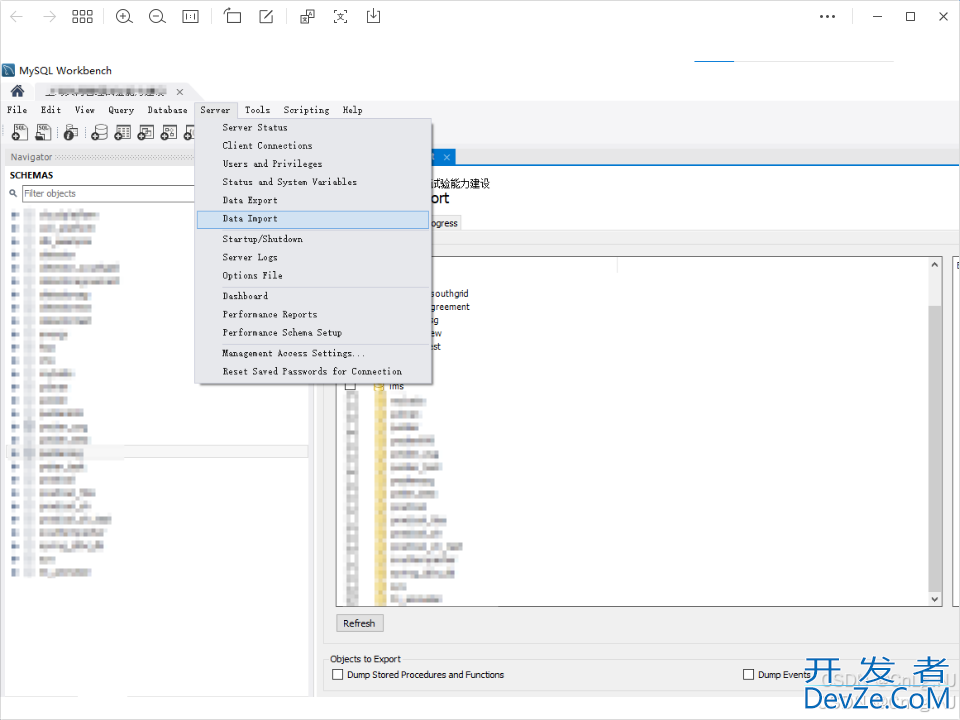
Task: Open the three-dot more options menu
Action: click(x=827, y=17)
